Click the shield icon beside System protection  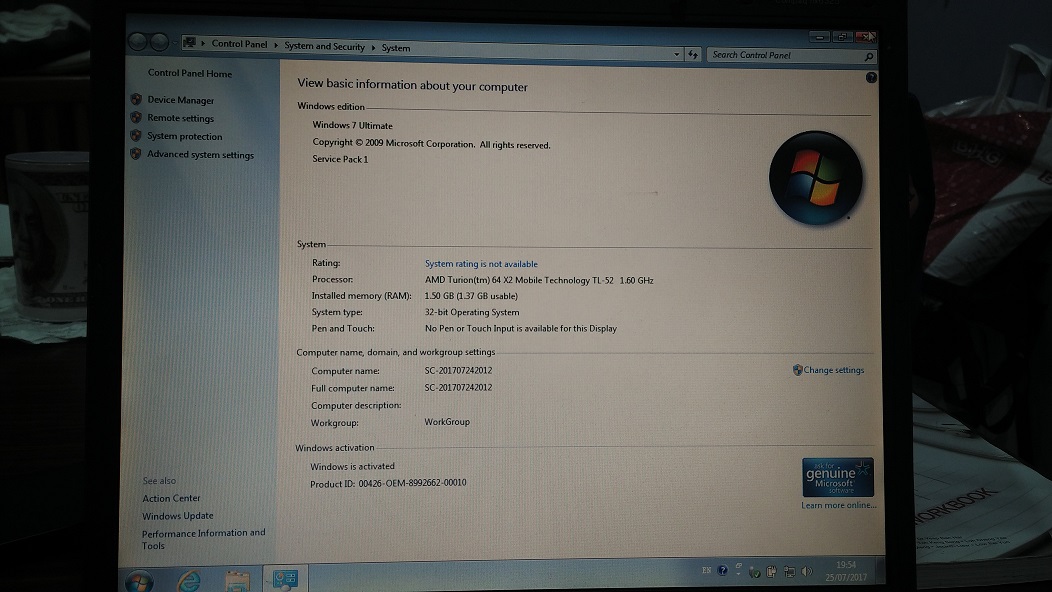pyautogui.click(x=136, y=136)
